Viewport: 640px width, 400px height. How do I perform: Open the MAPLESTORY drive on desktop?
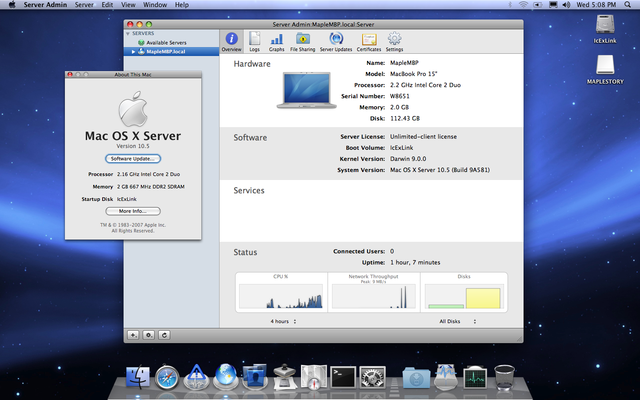[x=605, y=69]
